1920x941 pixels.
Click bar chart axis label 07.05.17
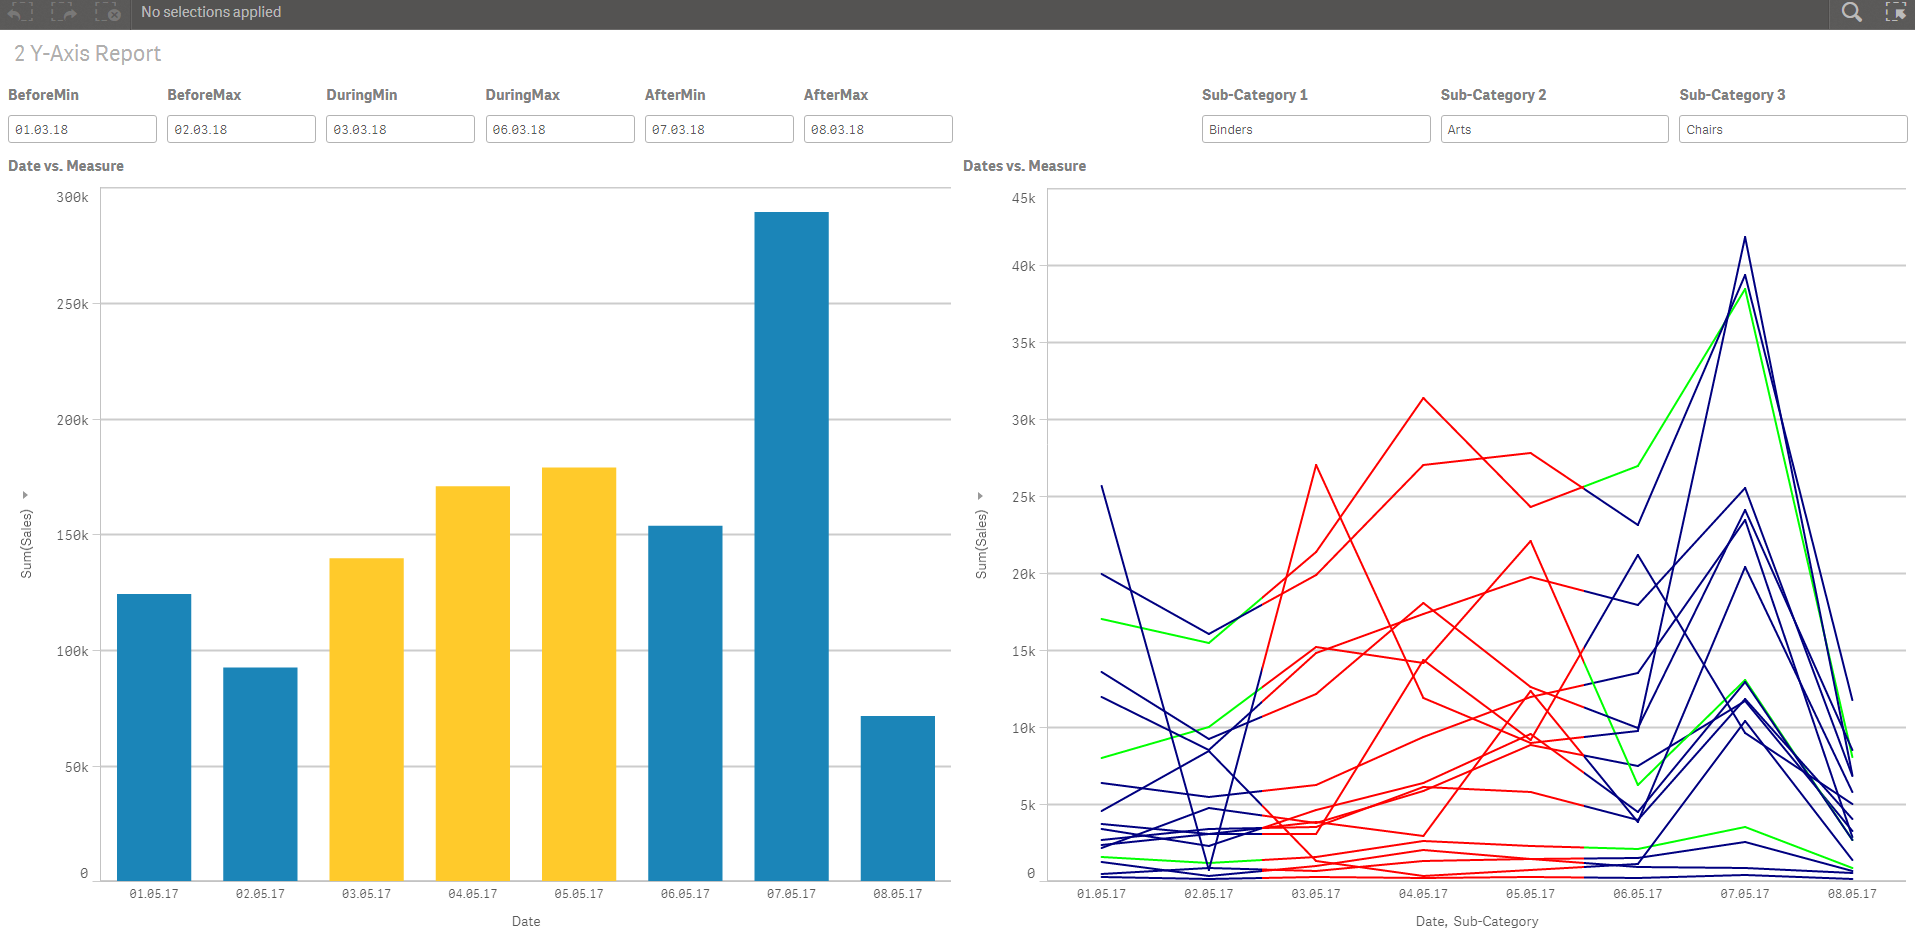(x=791, y=894)
